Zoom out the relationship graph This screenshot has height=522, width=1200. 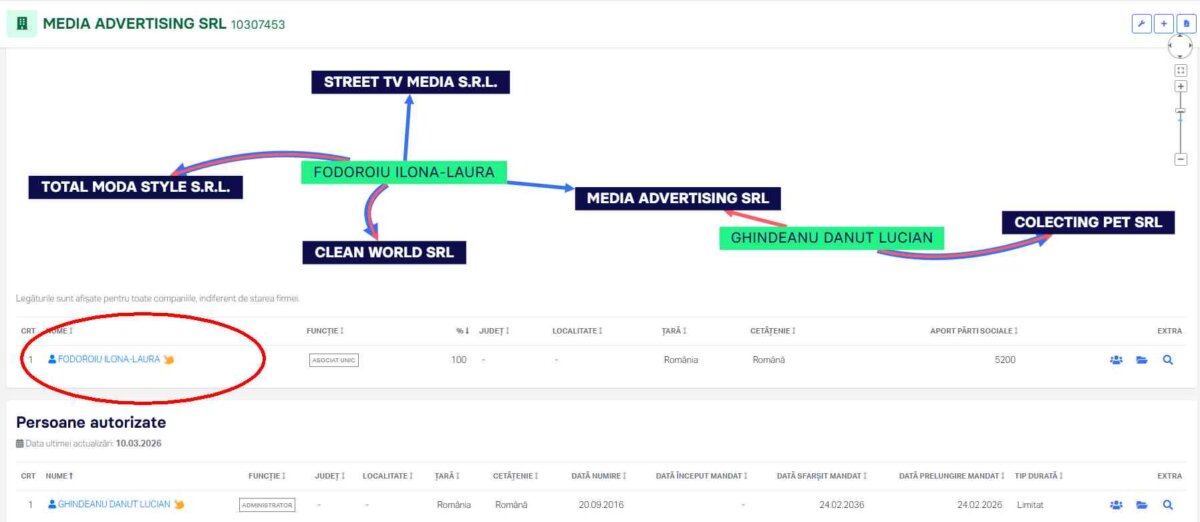[1180, 159]
